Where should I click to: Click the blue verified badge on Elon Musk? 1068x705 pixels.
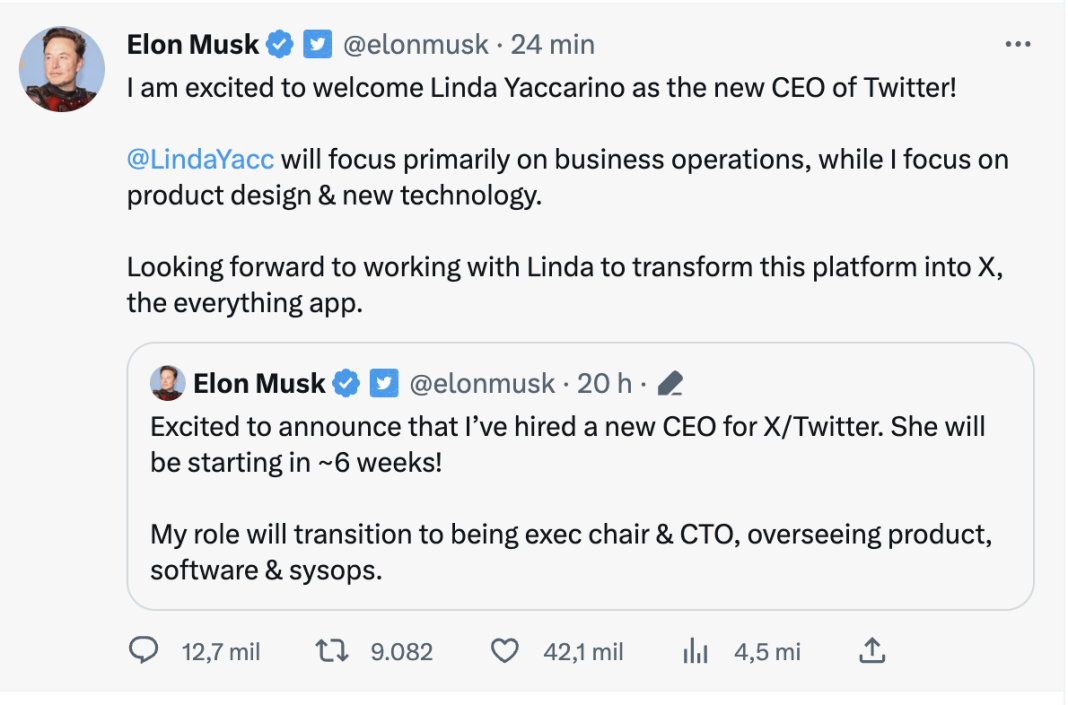278,43
